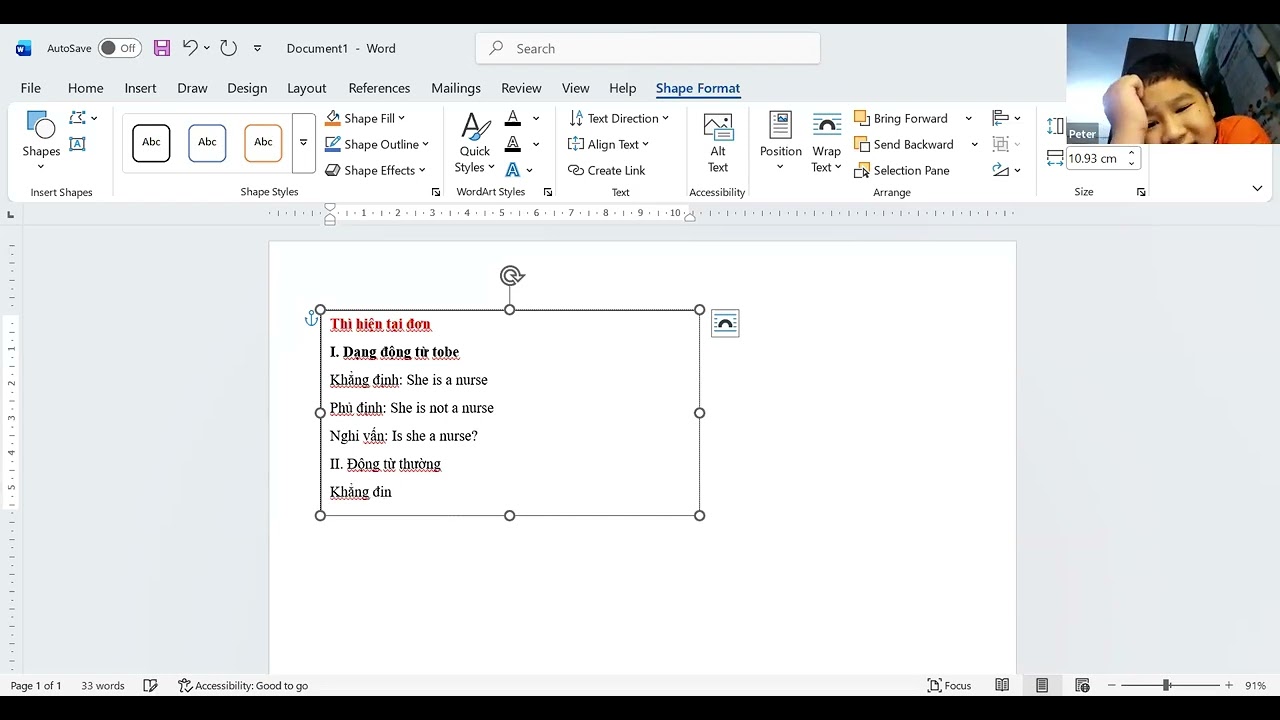This screenshot has width=1280, height=720.
Task: Switch to Read Mode view
Action: coord(1002,685)
